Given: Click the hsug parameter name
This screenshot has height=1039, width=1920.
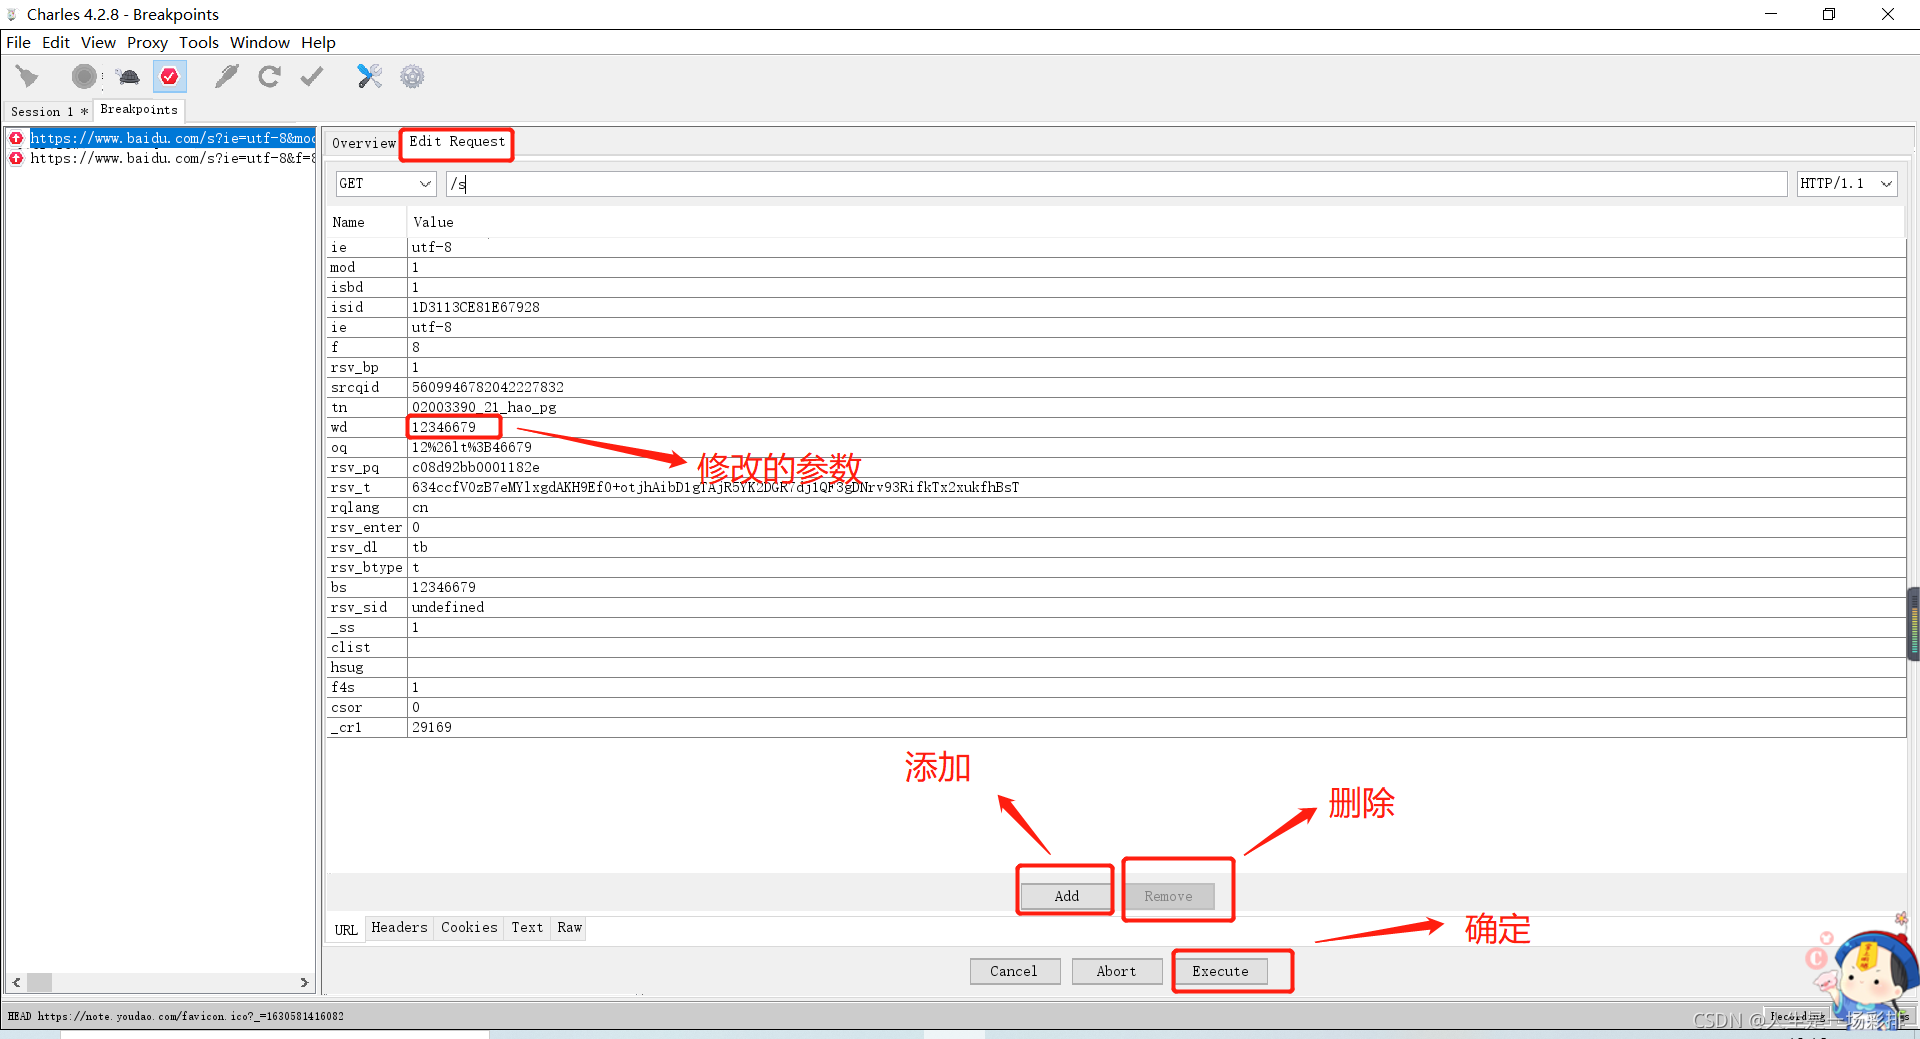Looking at the screenshot, I should point(347,667).
